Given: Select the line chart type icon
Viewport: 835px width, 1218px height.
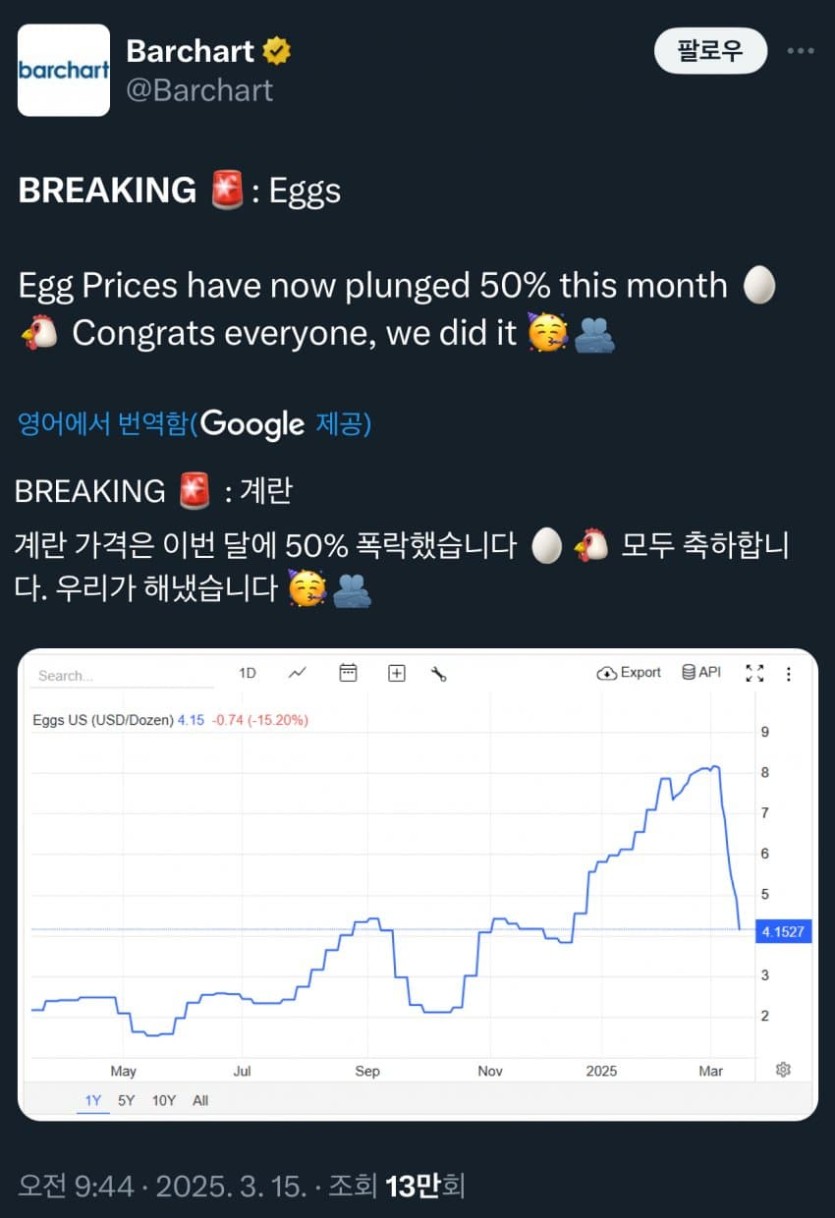Looking at the screenshot, I should (x=298, y=673).
